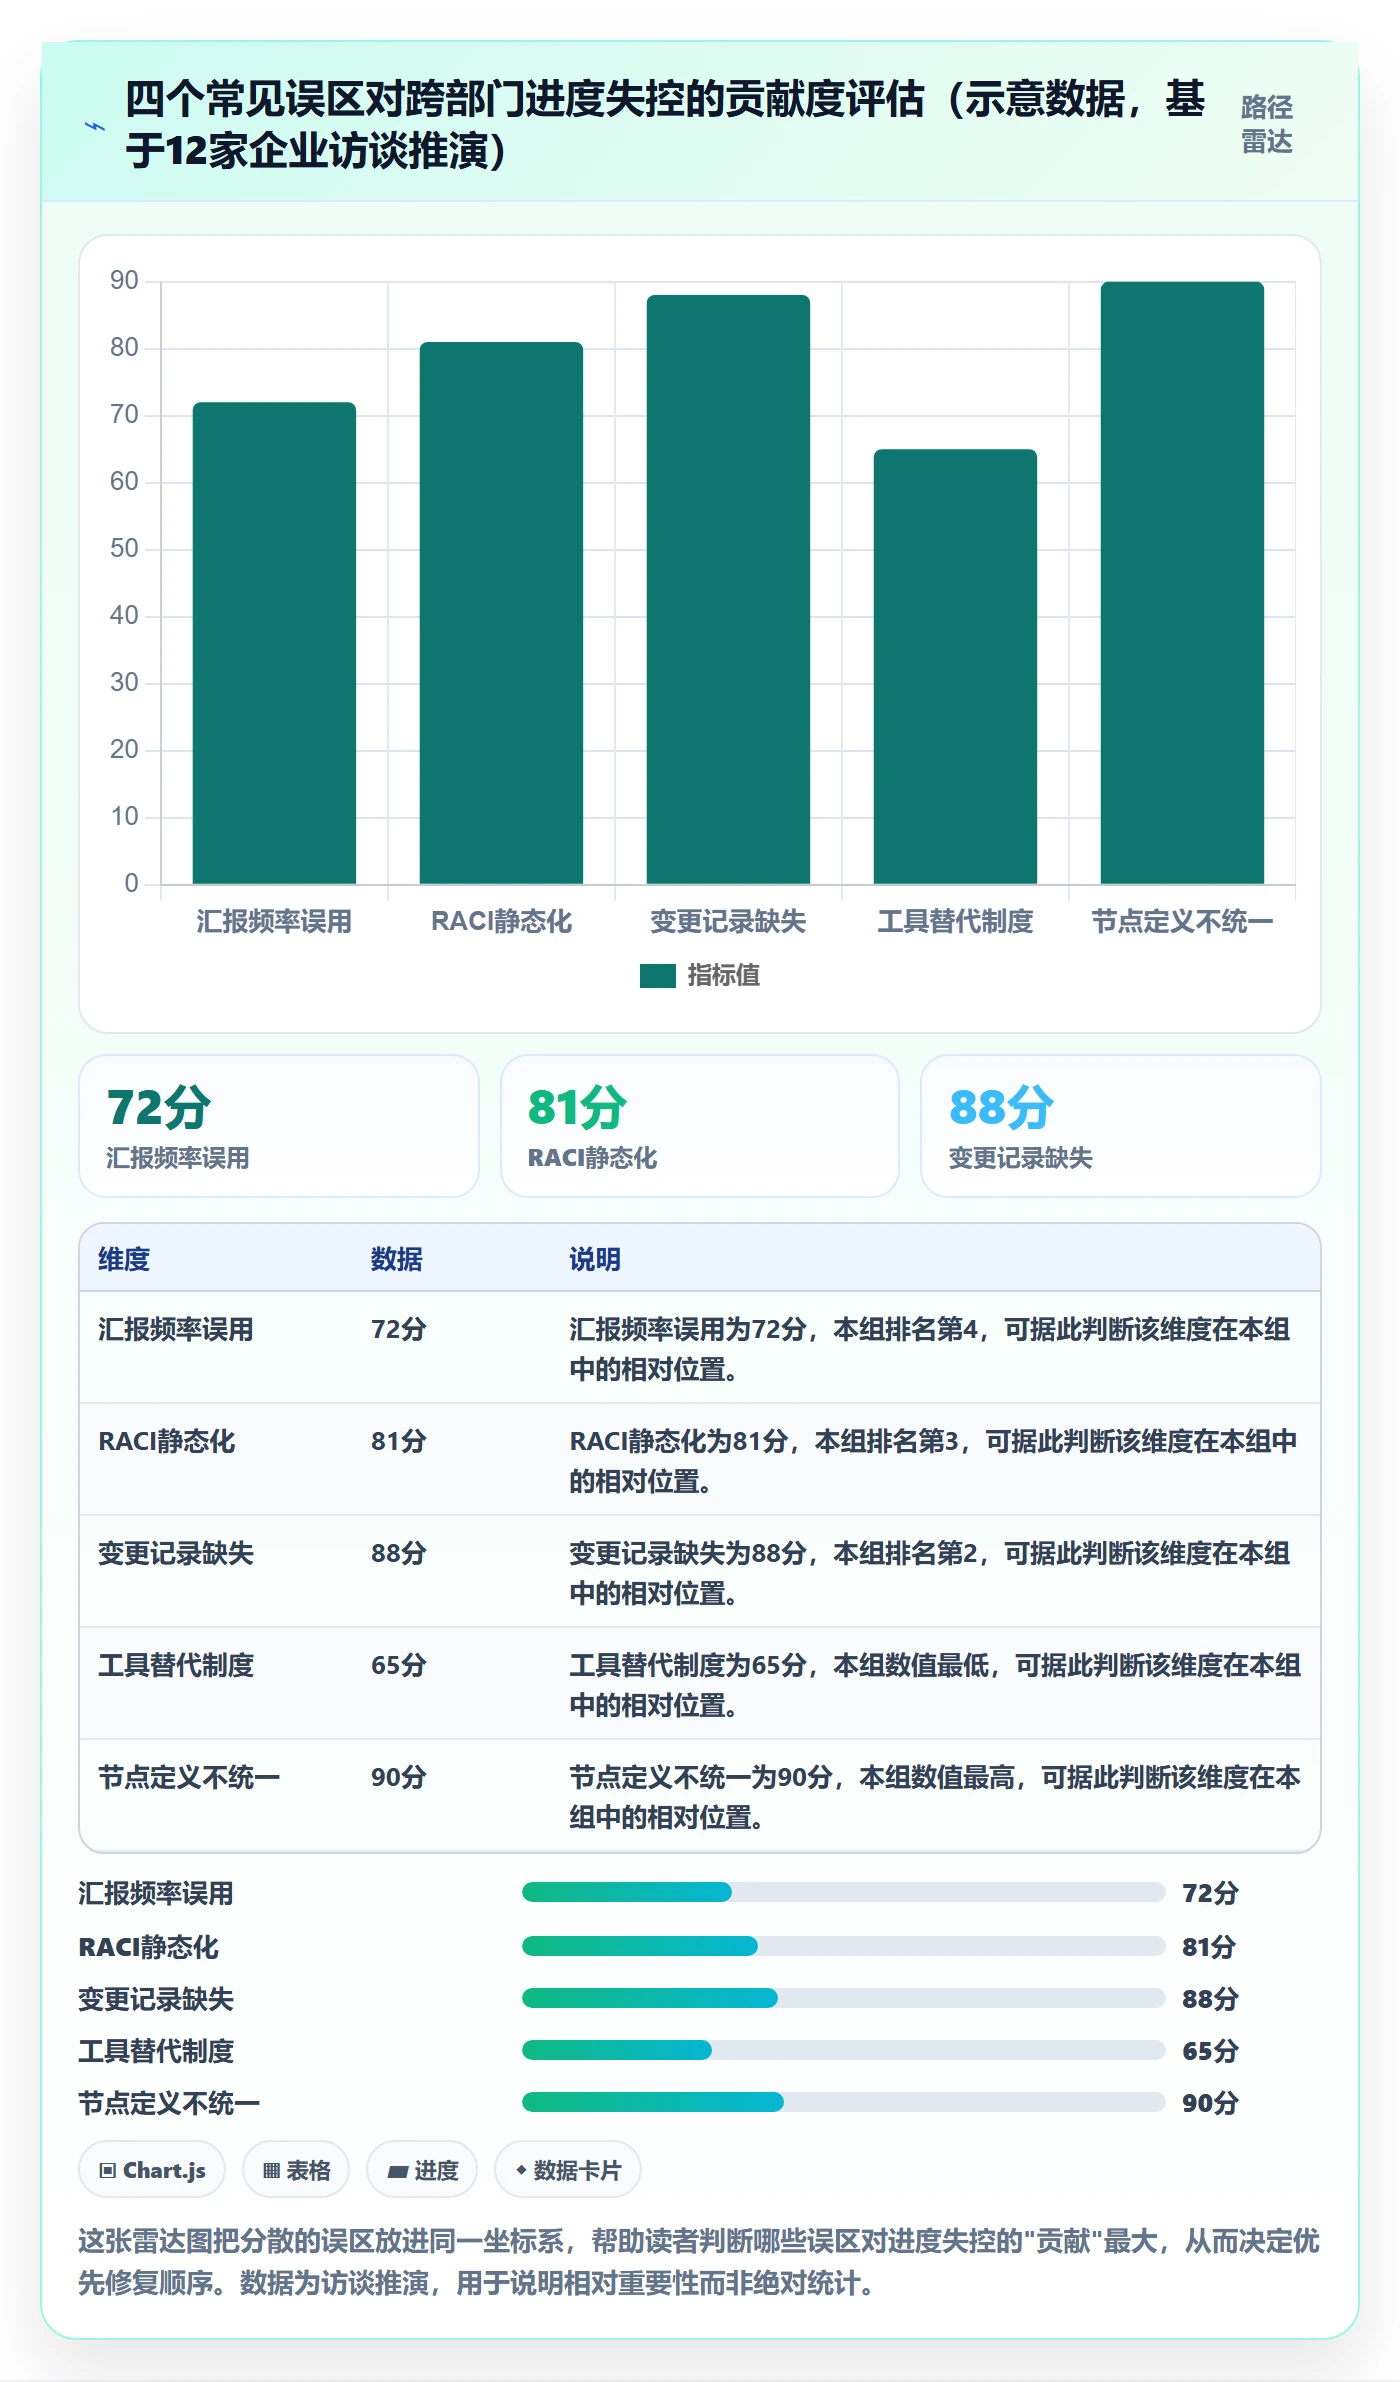
Task: Select the 节点定义不统一 table row name cell
Action: [189, 1777]
